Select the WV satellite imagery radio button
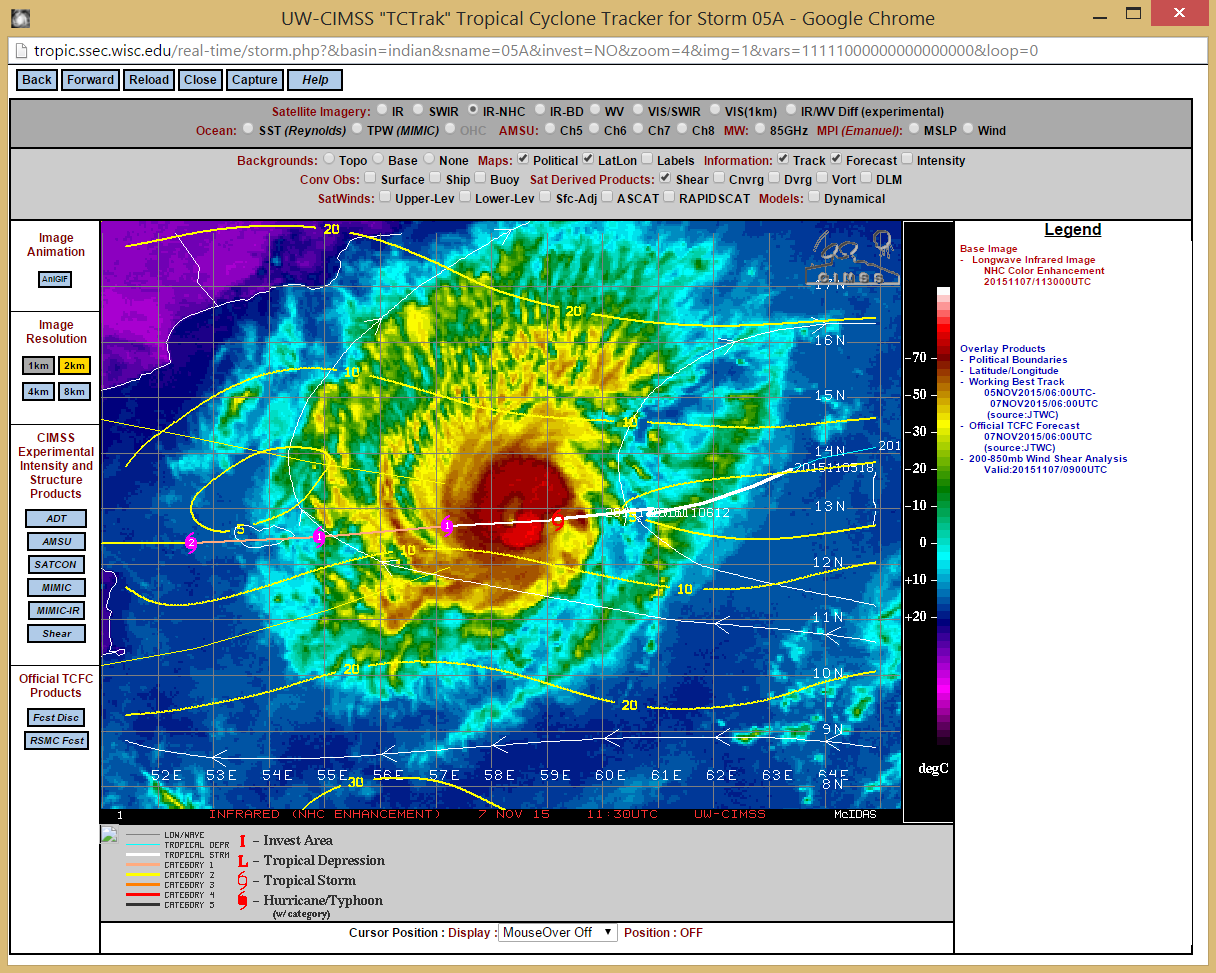 [595, 111]
